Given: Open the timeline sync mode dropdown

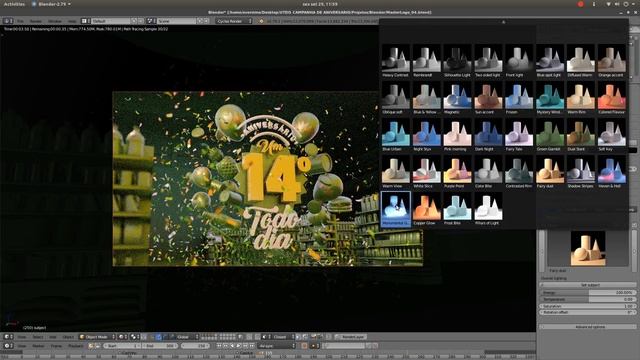Looking at the screenshot, I should pos(276,346).
